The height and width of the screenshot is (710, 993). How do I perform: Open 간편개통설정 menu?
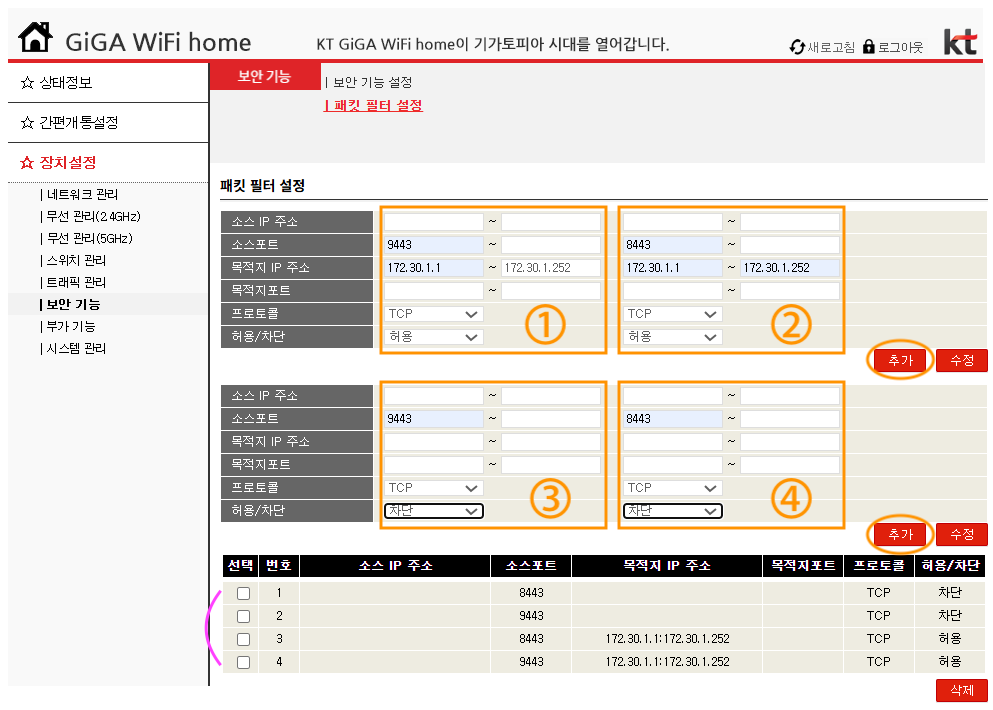click(79, 123)
